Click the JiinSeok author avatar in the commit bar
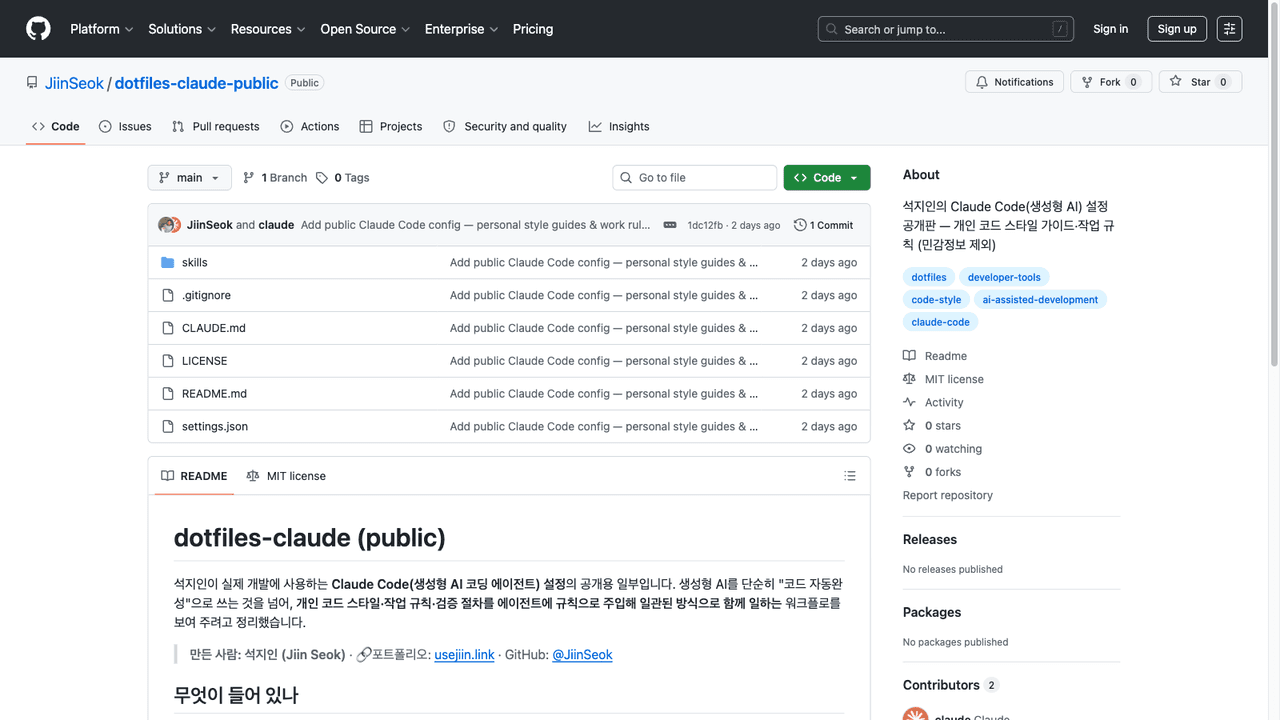 (x=167, y=225)
